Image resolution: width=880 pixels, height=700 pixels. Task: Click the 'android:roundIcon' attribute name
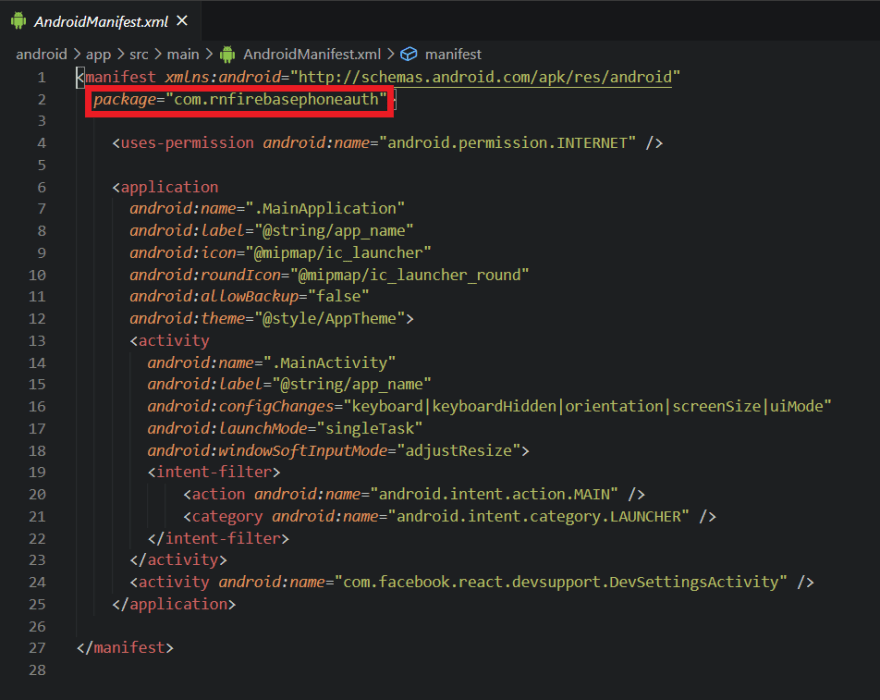[205, 275]
